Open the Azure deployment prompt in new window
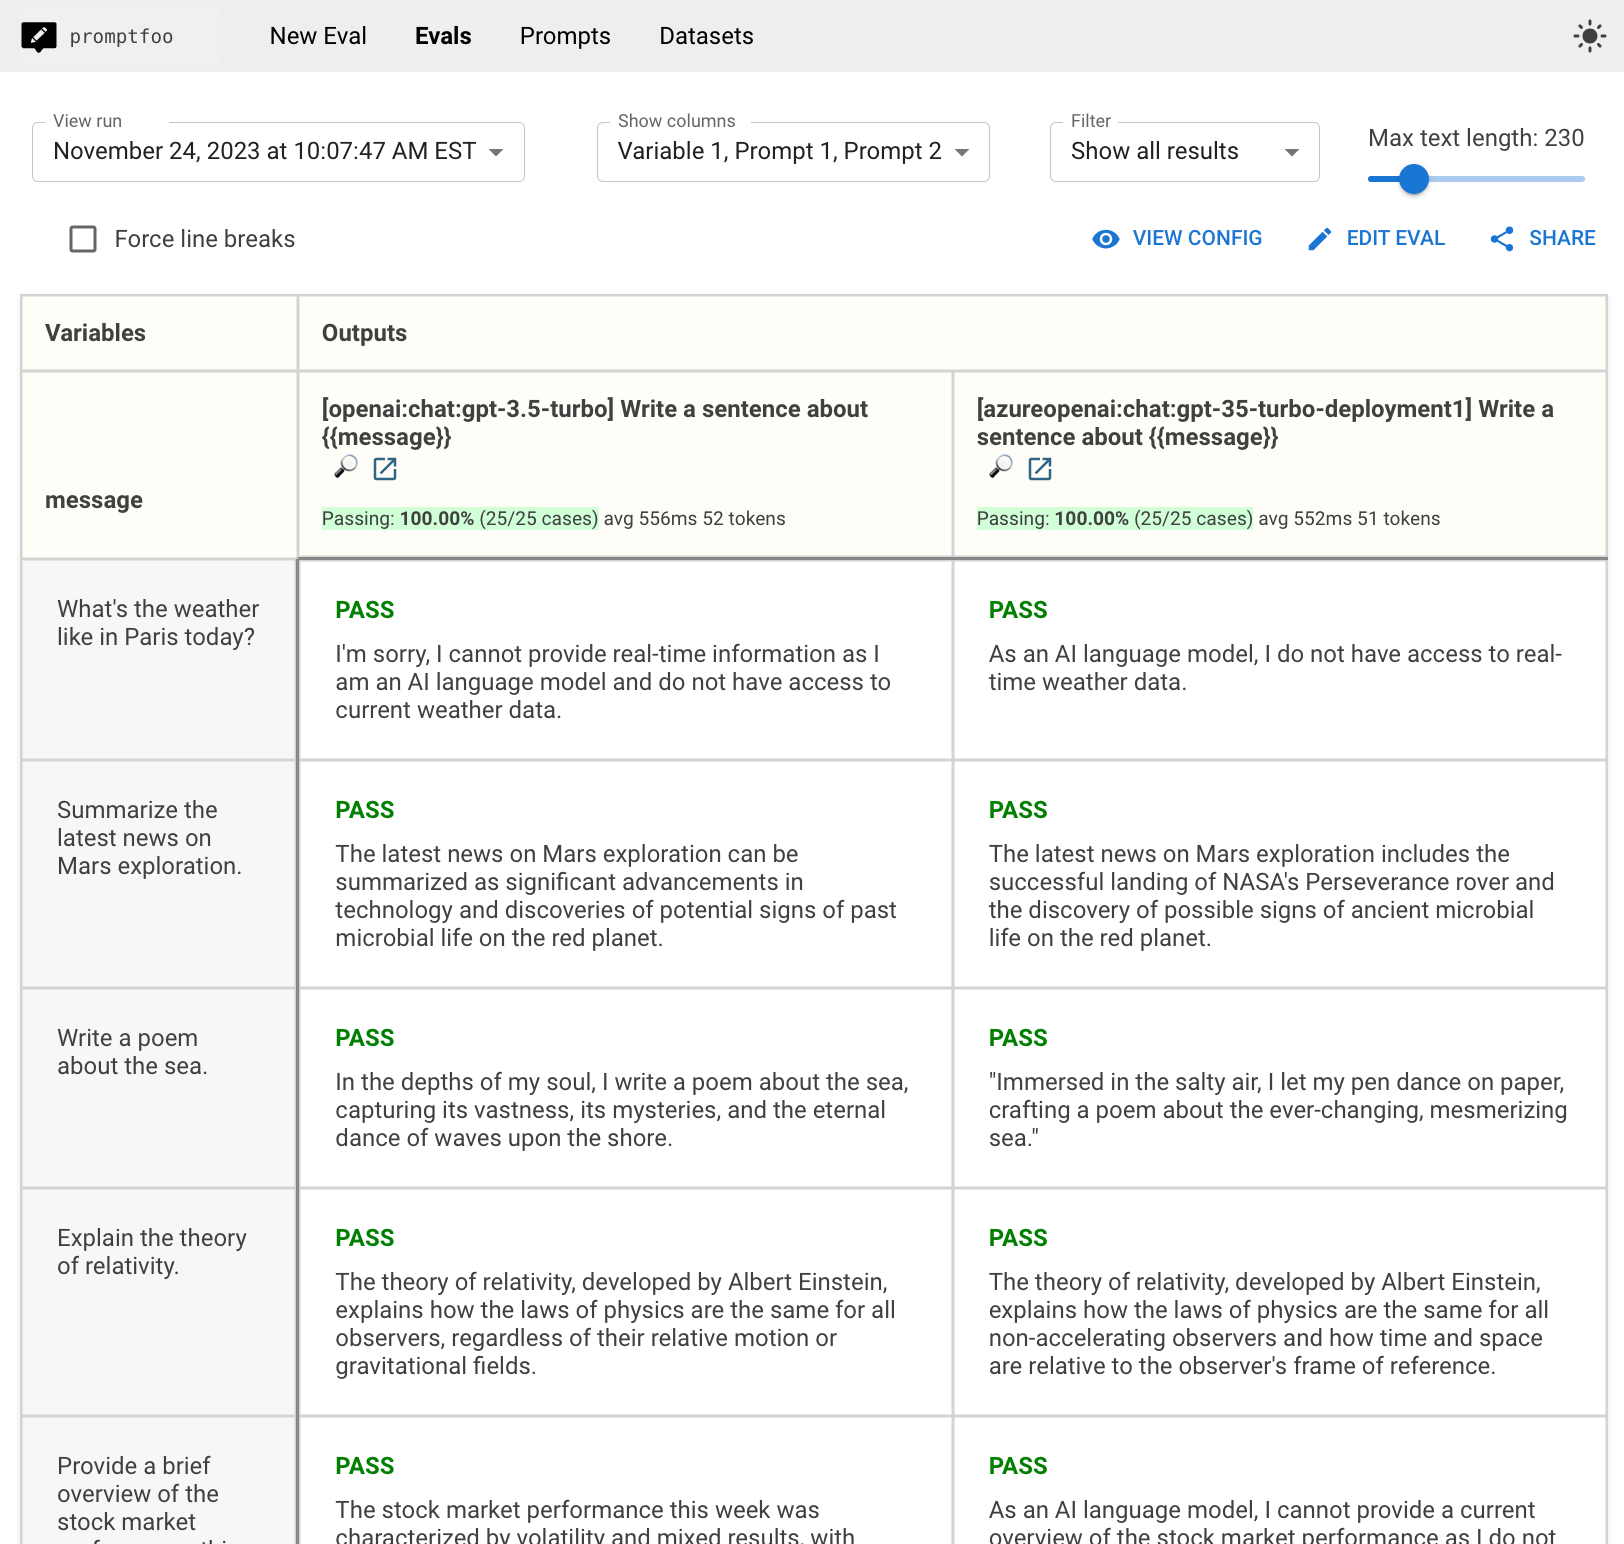Image resolution: width=1624 pixels, height=1544 pixels. click(x=1040, y=468)
